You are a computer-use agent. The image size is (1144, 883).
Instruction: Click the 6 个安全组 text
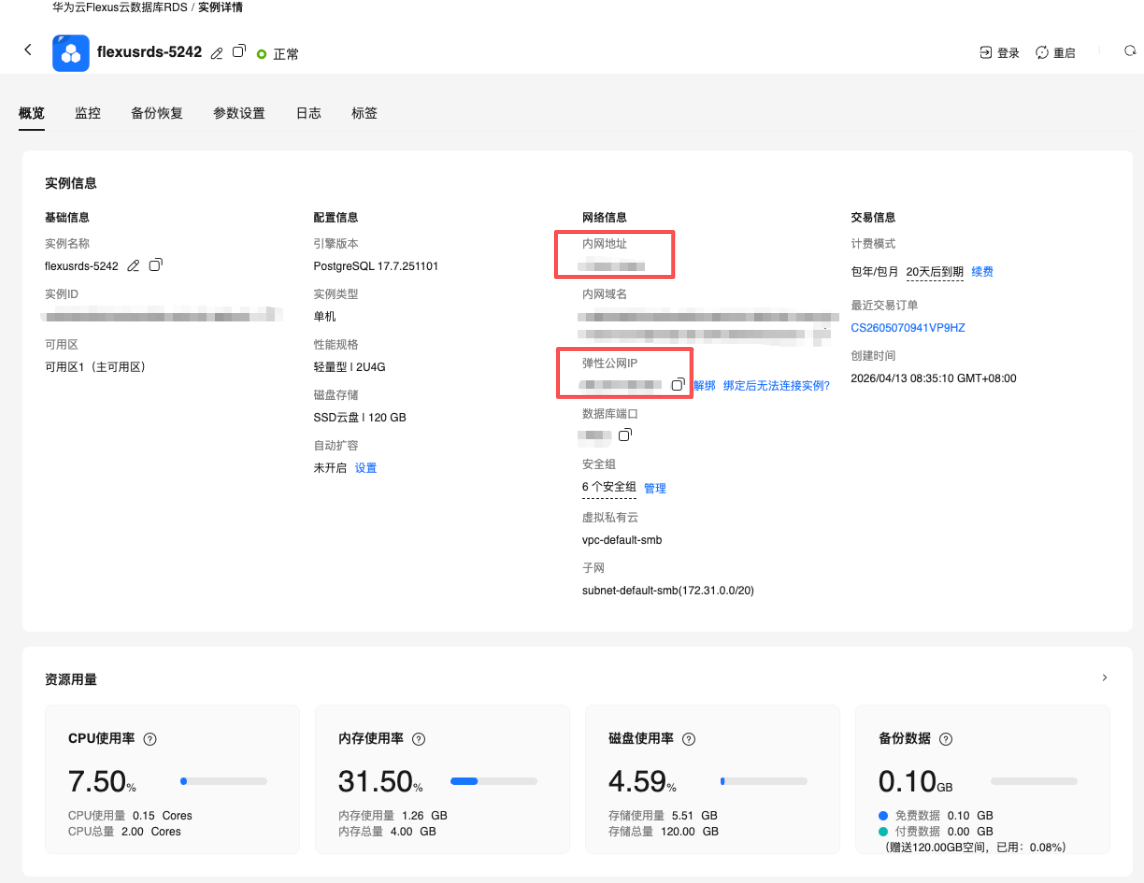(609, 487)
